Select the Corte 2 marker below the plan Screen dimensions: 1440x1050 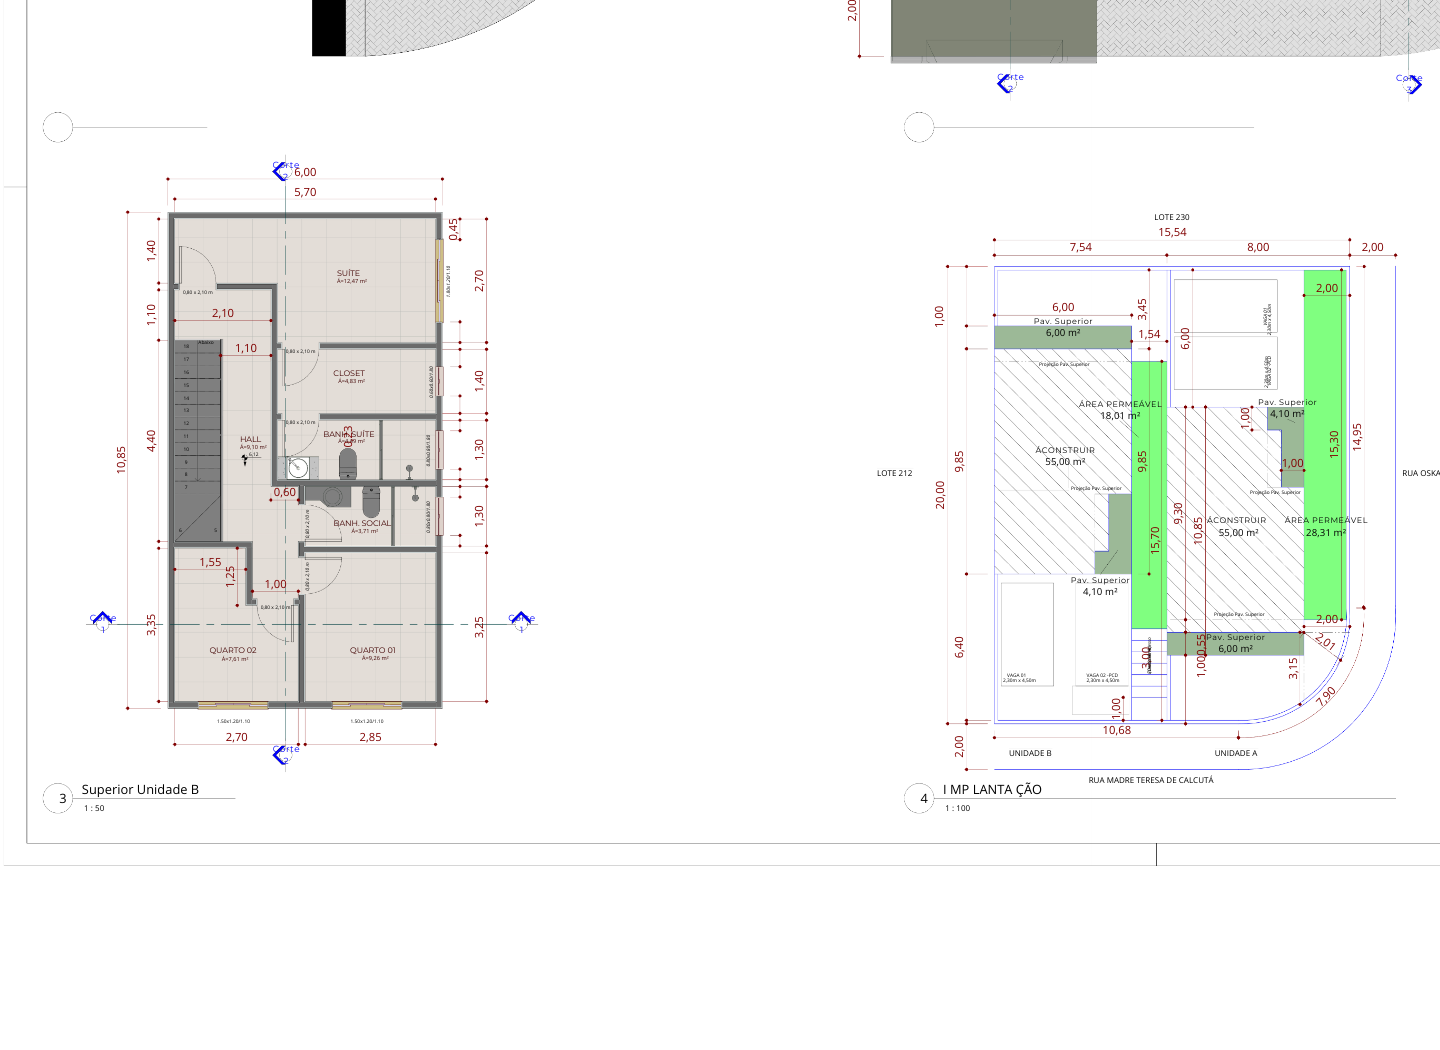pyautogui.click(x=282, y=754)
